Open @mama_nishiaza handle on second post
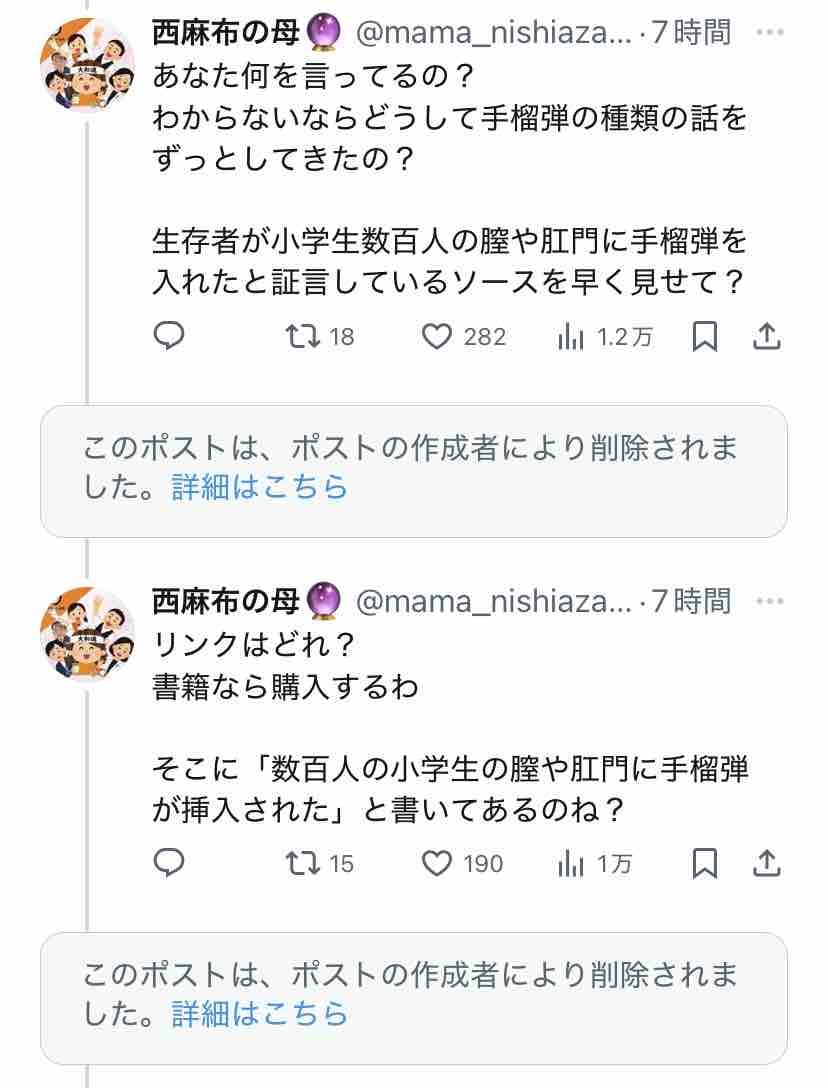The image size is (828, 1088). click(x=493, y=601)
